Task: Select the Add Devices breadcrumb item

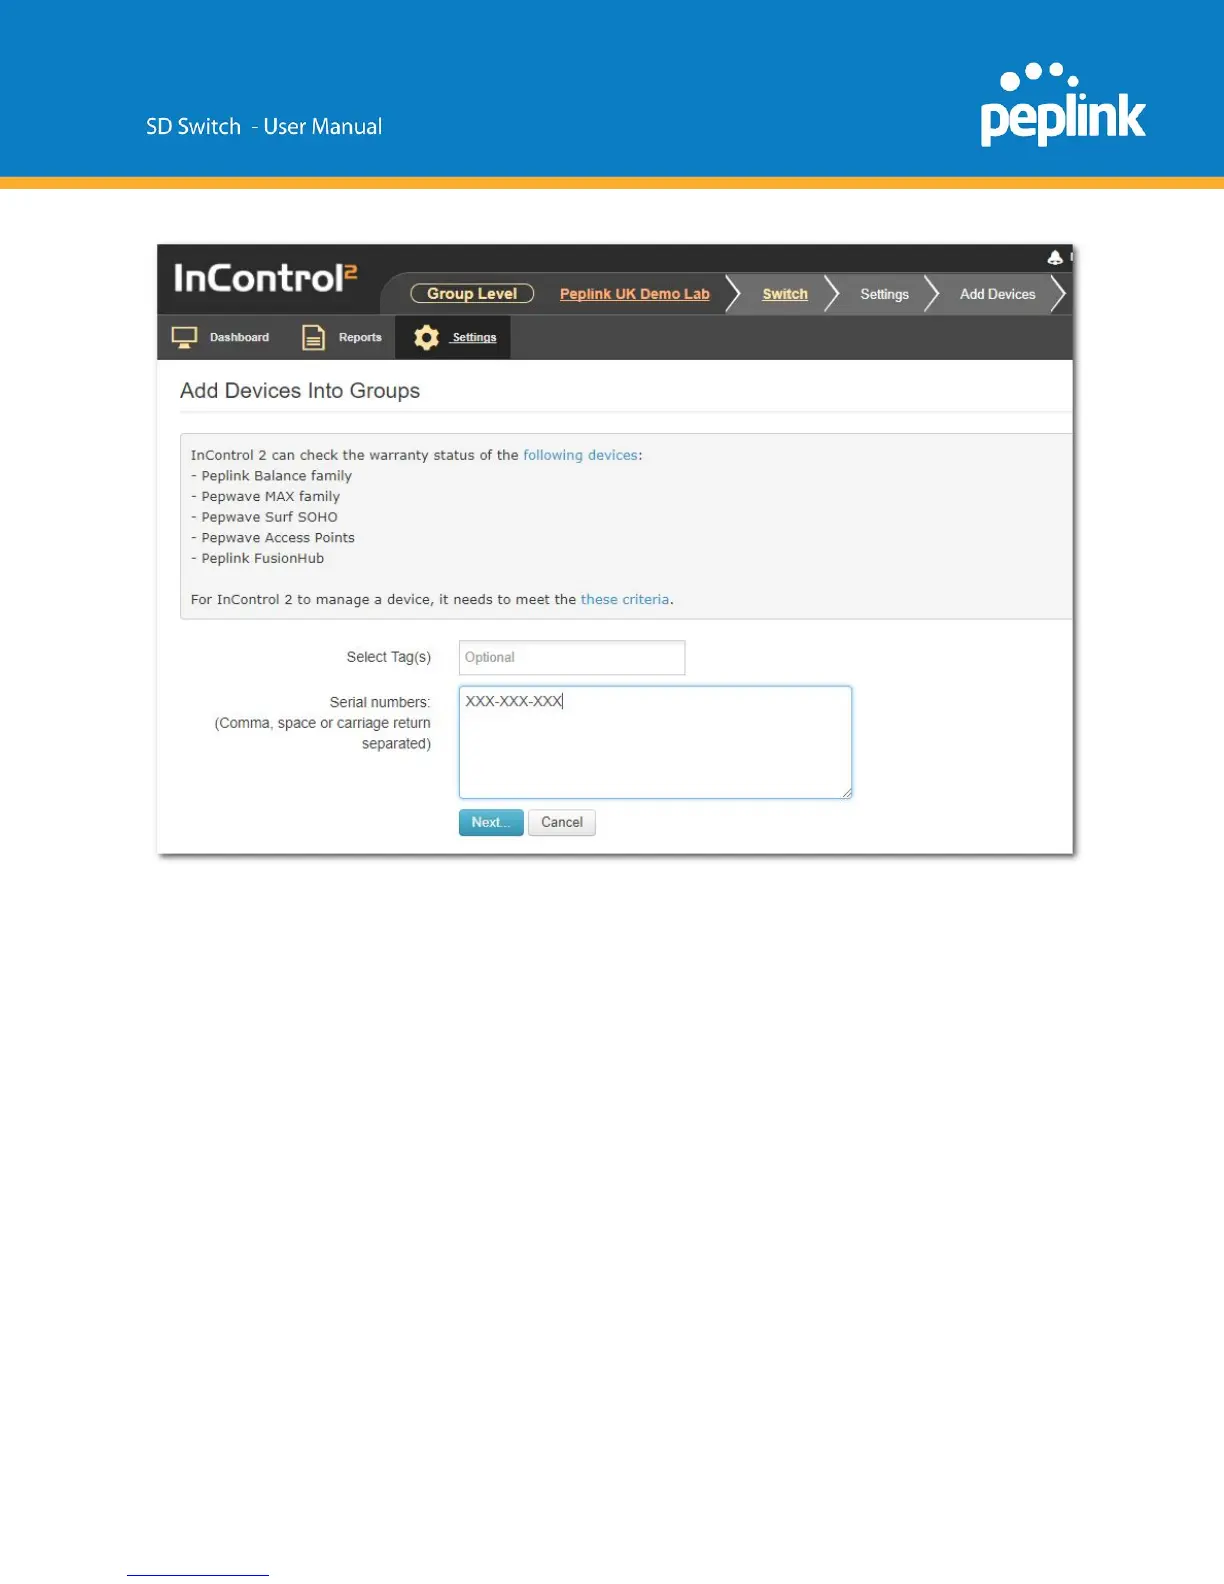Action: click(997, 294)
